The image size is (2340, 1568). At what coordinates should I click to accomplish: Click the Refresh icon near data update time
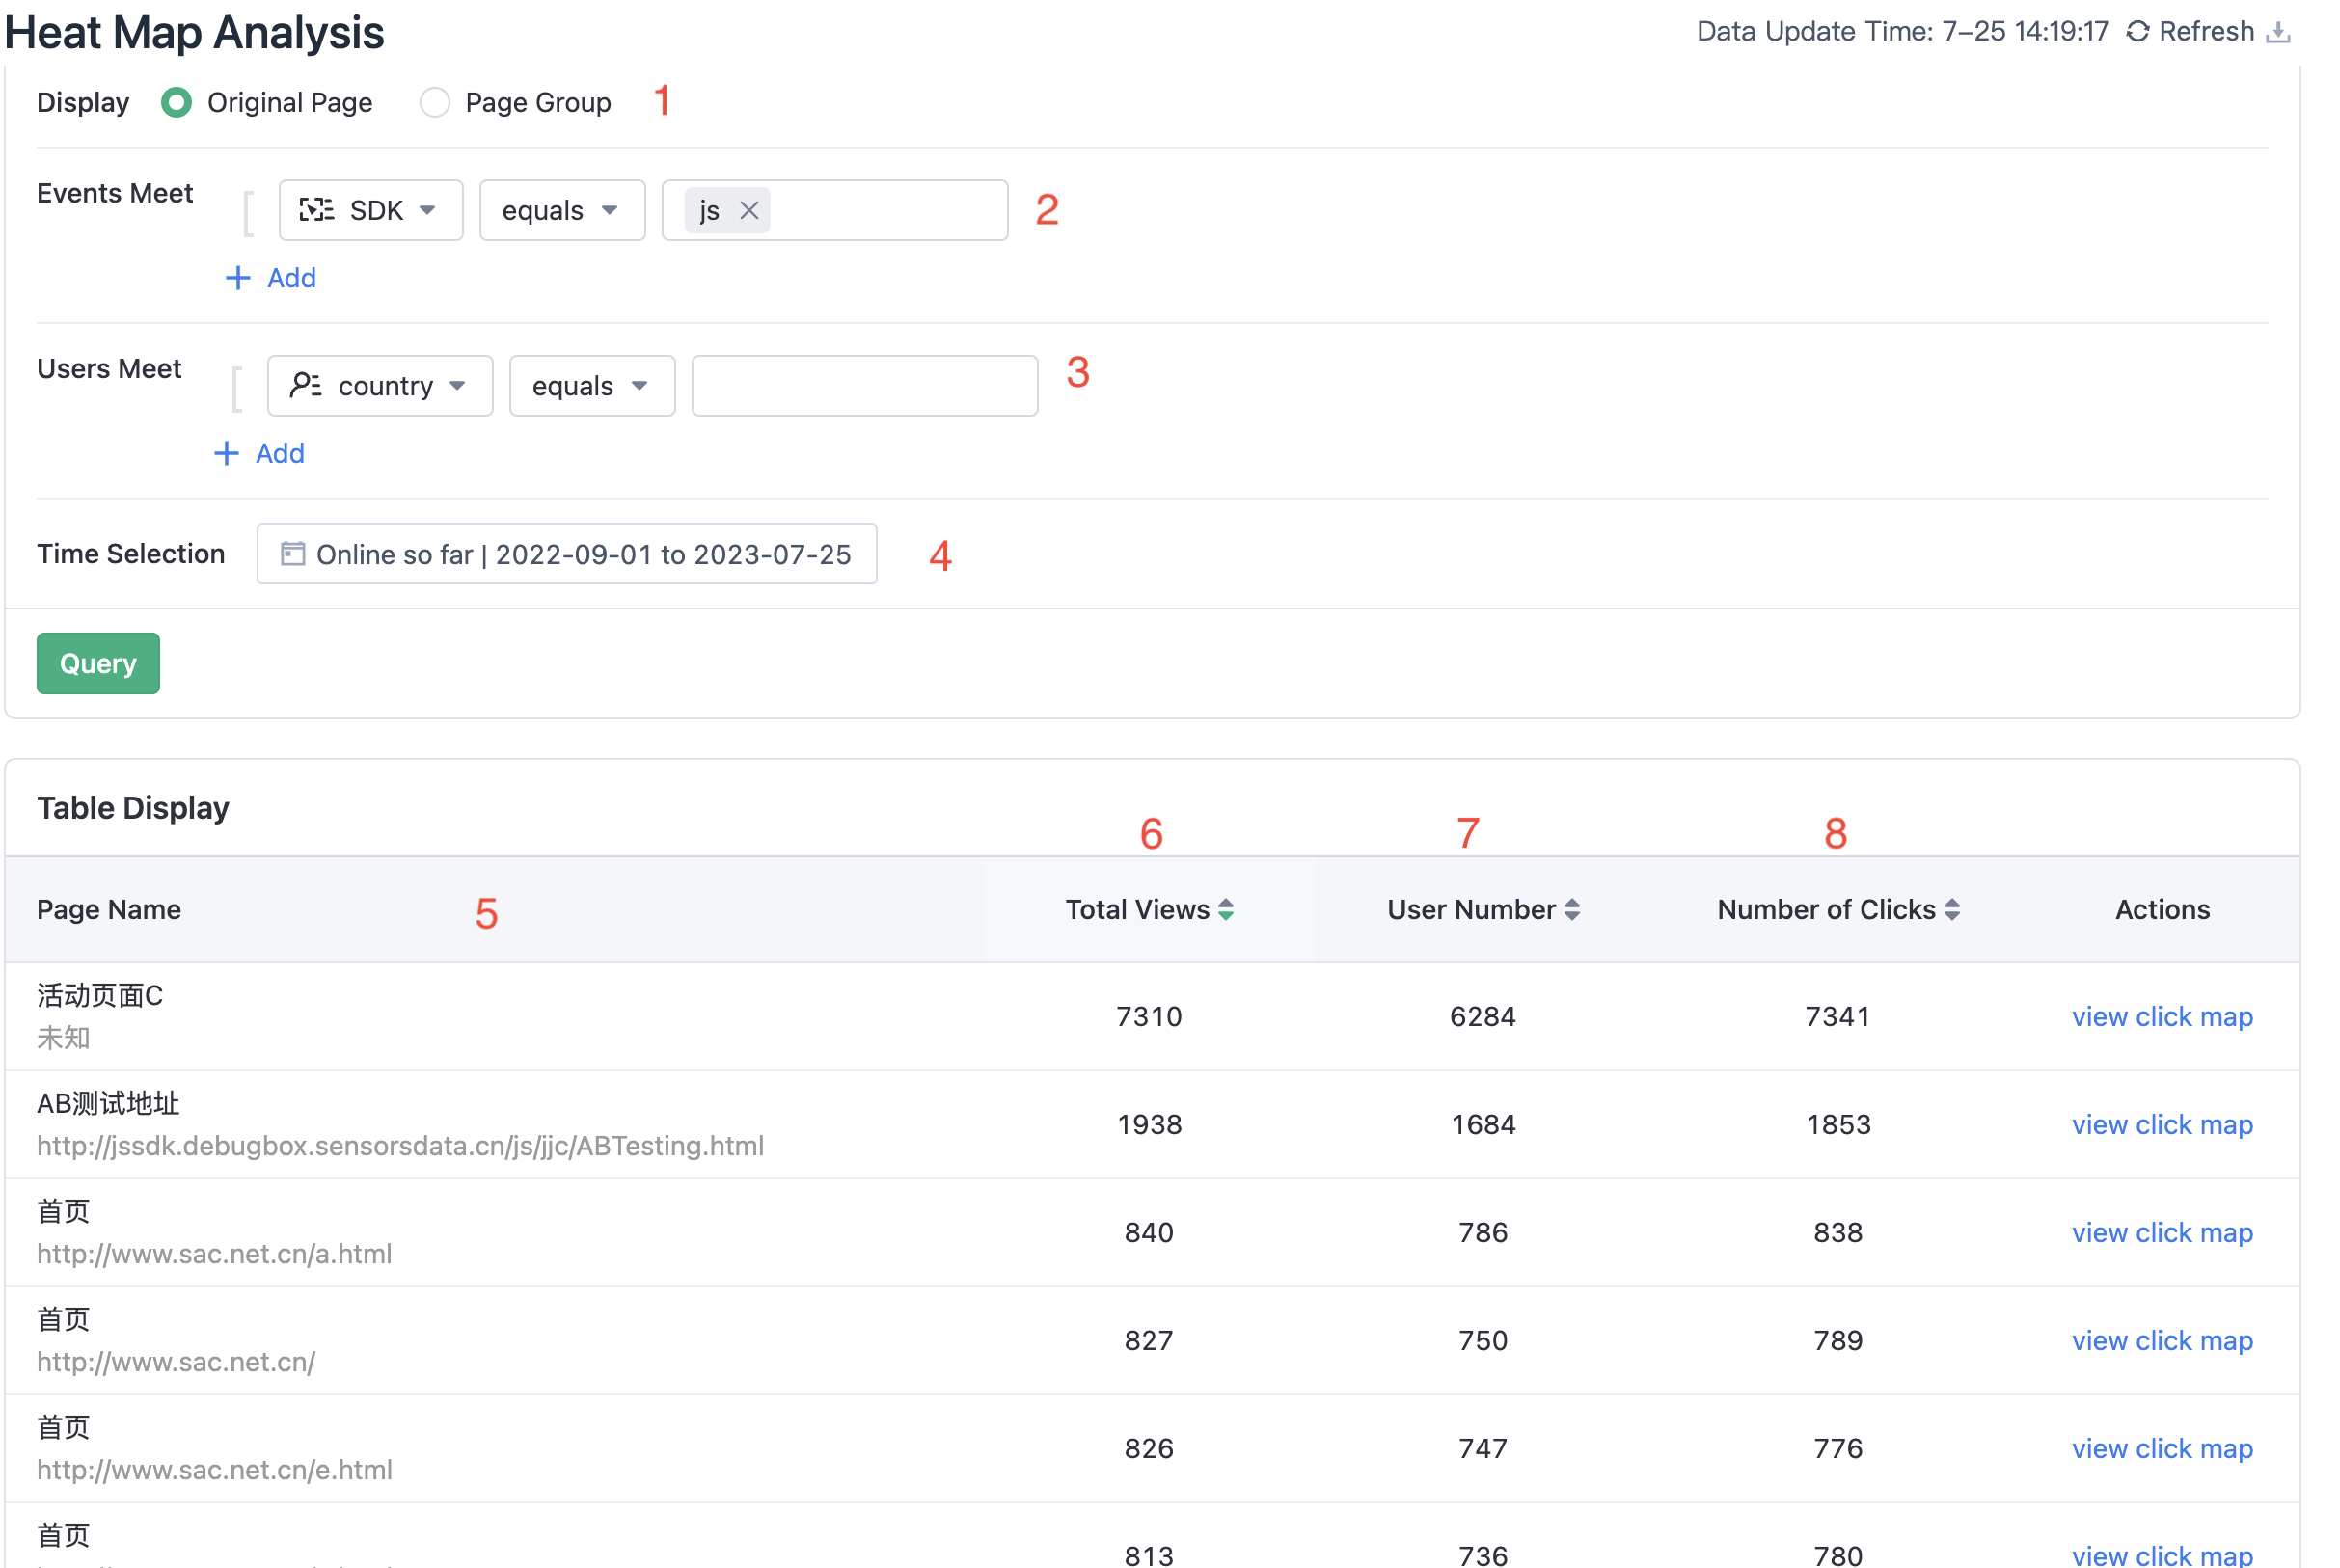pyautogui.click(x=2138, y=30)
